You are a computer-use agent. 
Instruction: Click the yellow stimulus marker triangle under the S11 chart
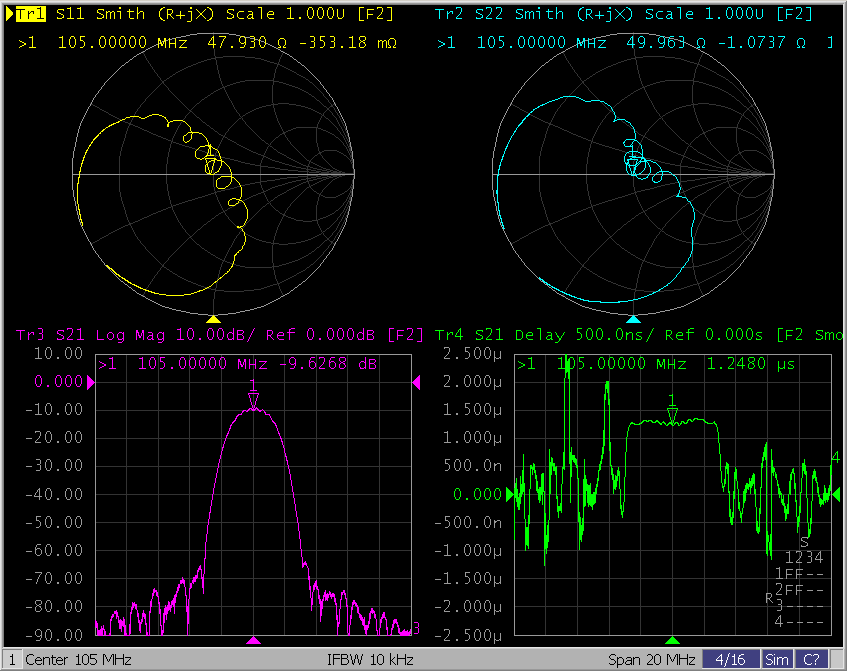[x=212, y=318]
